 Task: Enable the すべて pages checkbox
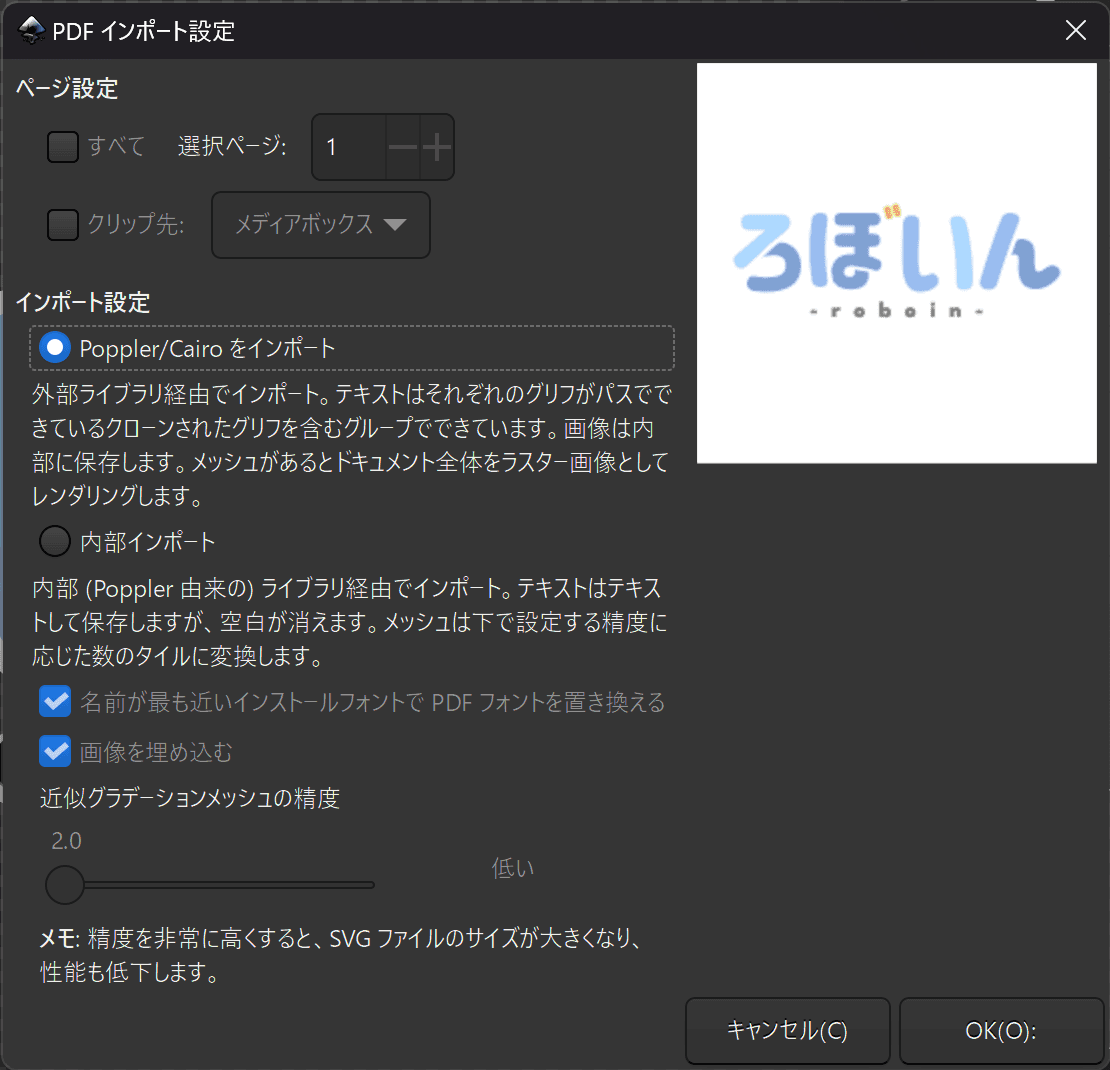[62, 147]
